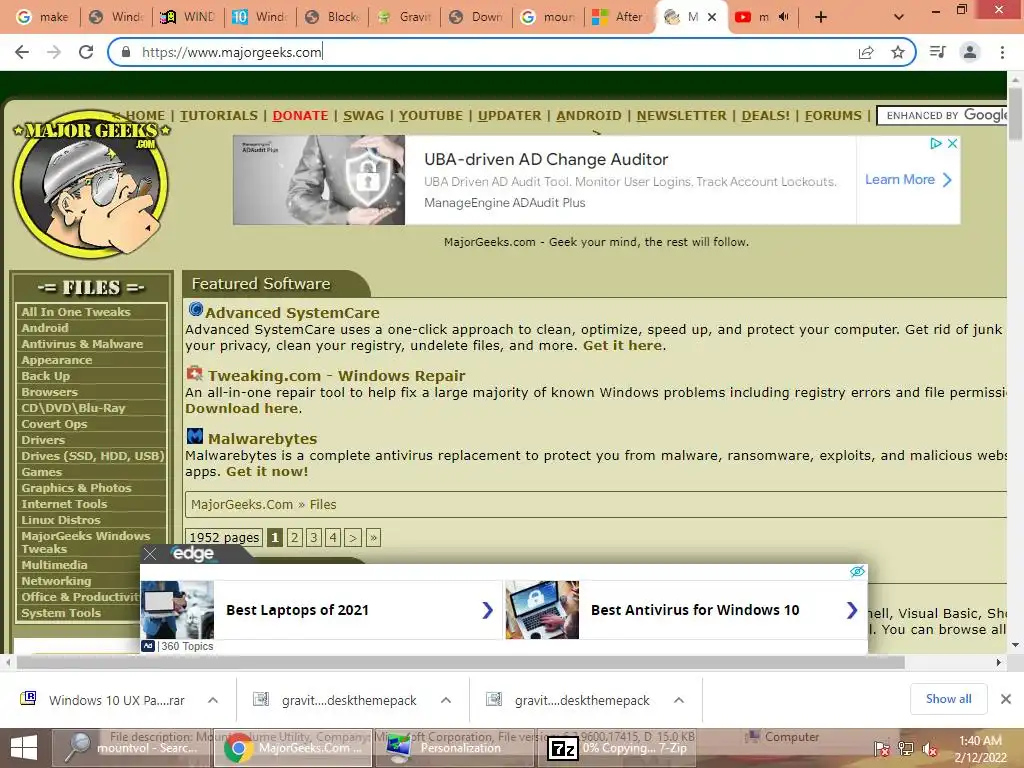Switch to the 'Gravit' browser tab
The height and width of the screenshot is (768, 1024).
pyautogui.click(x=404, y=17)
